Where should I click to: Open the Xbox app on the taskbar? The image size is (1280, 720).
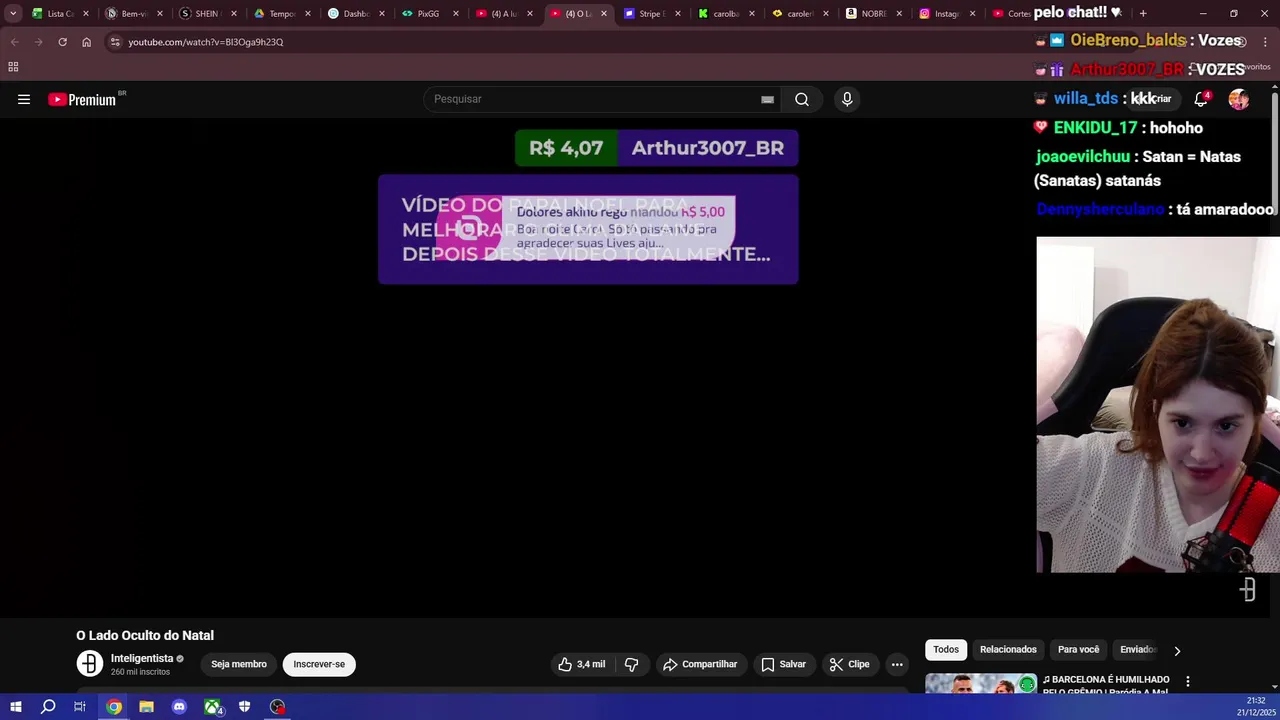tap(212, 707)
